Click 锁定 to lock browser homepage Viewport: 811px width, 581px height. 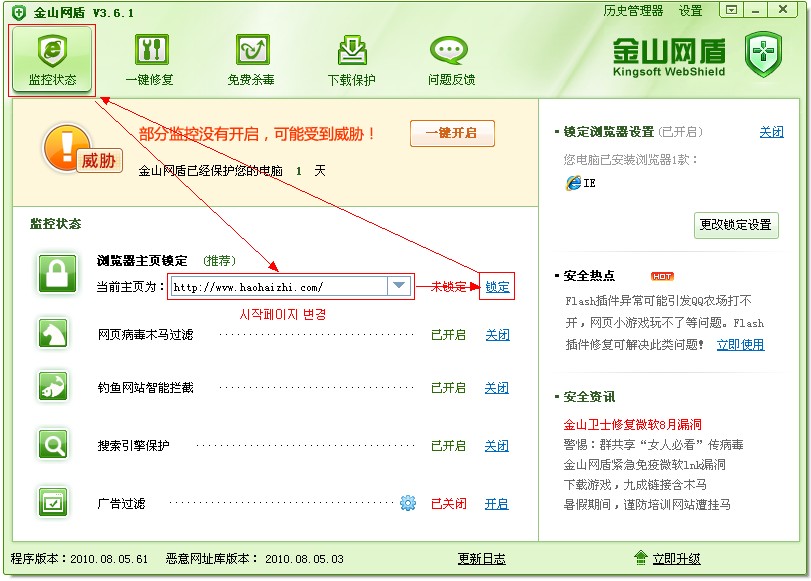497,287
